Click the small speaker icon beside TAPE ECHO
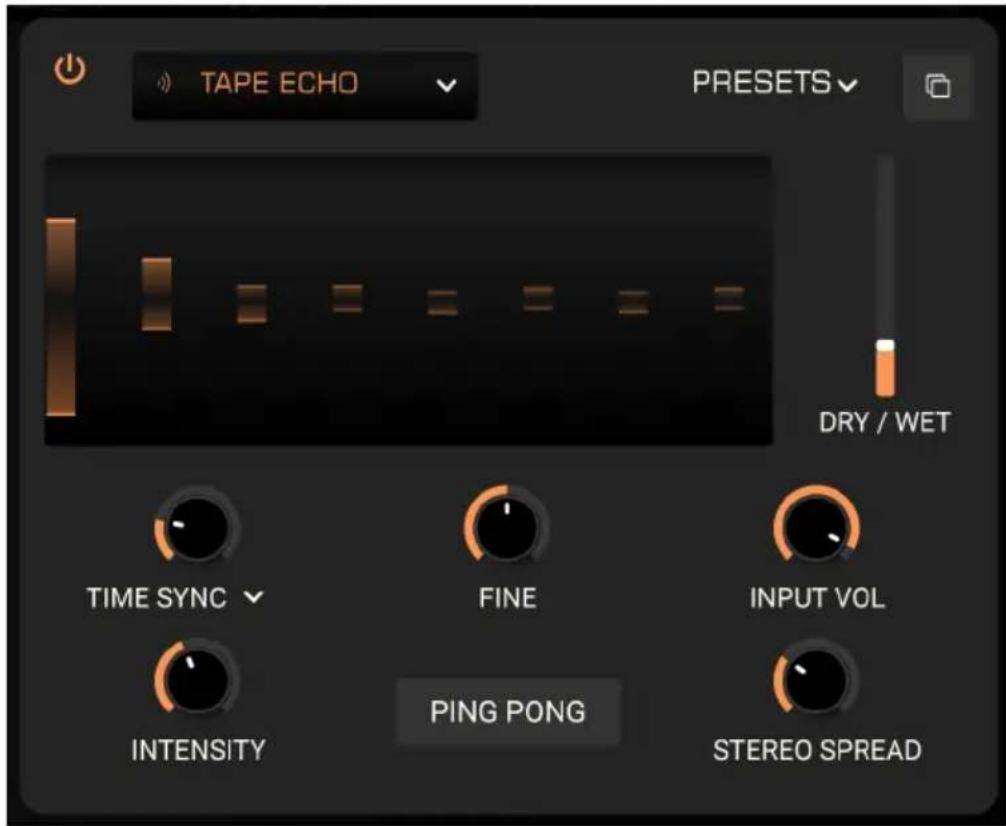The image size is (1006, 826). (x=165, y=84)
